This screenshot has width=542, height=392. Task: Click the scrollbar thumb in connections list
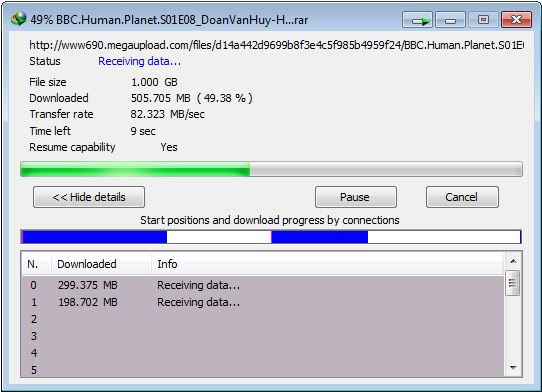[x=512, y=283]
